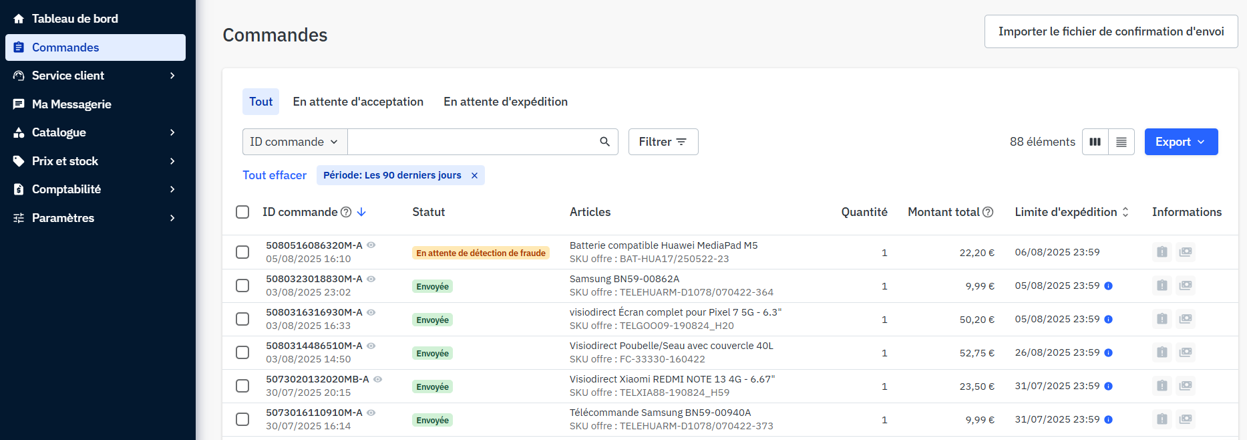The width and height of the screenshot is (1247, 440).
Task: Switch to compact list view icon
Action: click(x=1121, y=142)
